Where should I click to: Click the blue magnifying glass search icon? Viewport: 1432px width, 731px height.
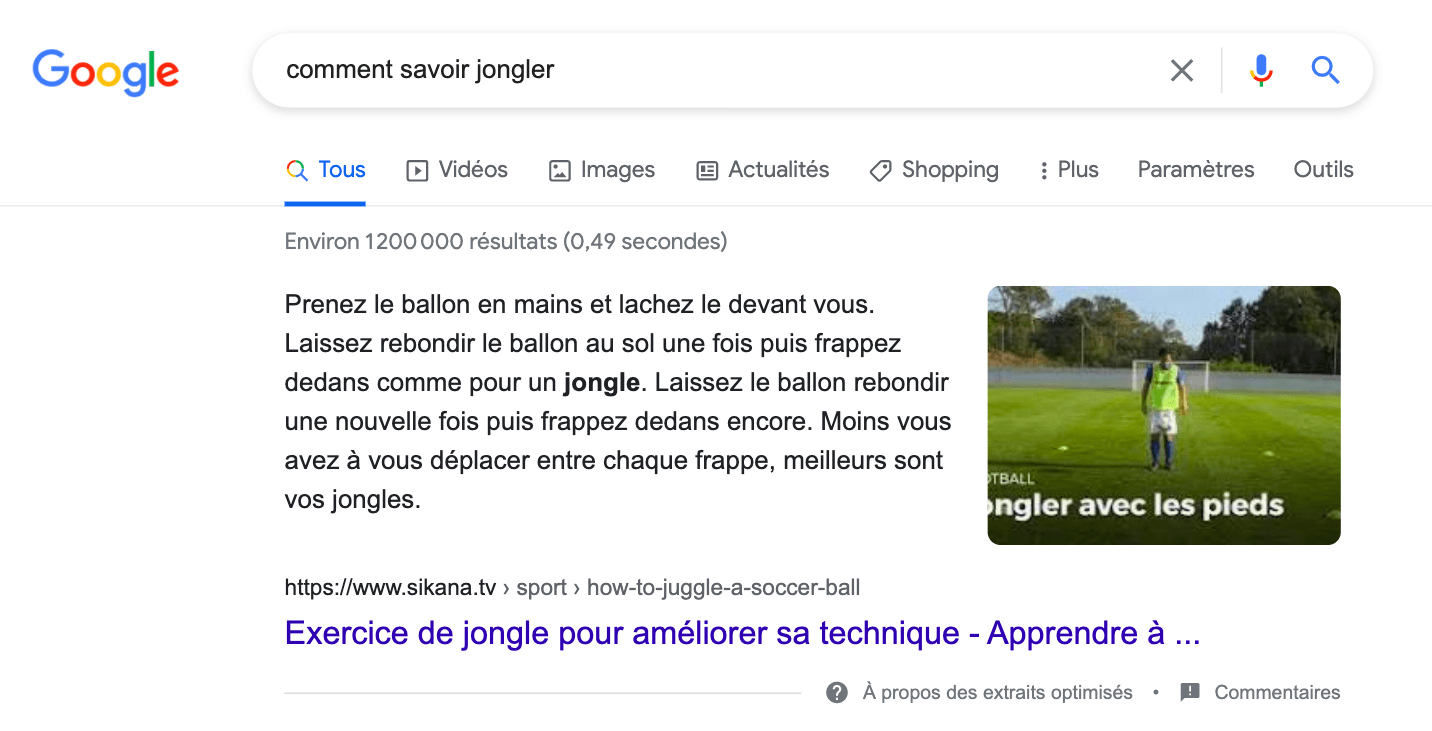coord(1325,70)
